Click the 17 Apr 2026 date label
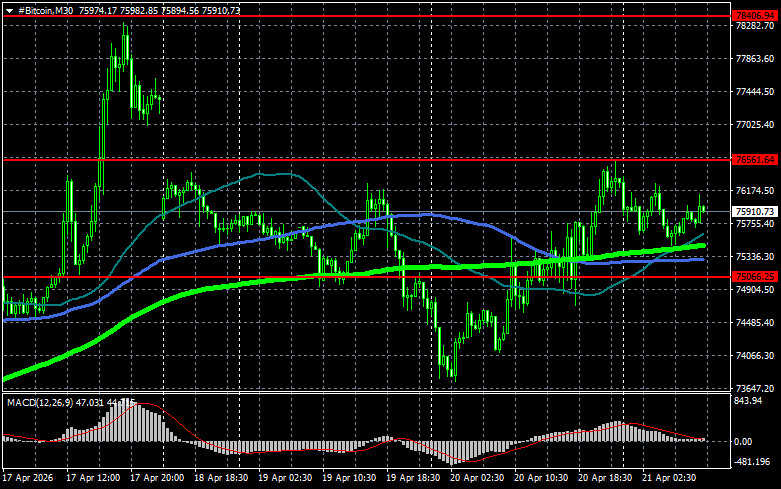781x489 pixels. [28, 478]
